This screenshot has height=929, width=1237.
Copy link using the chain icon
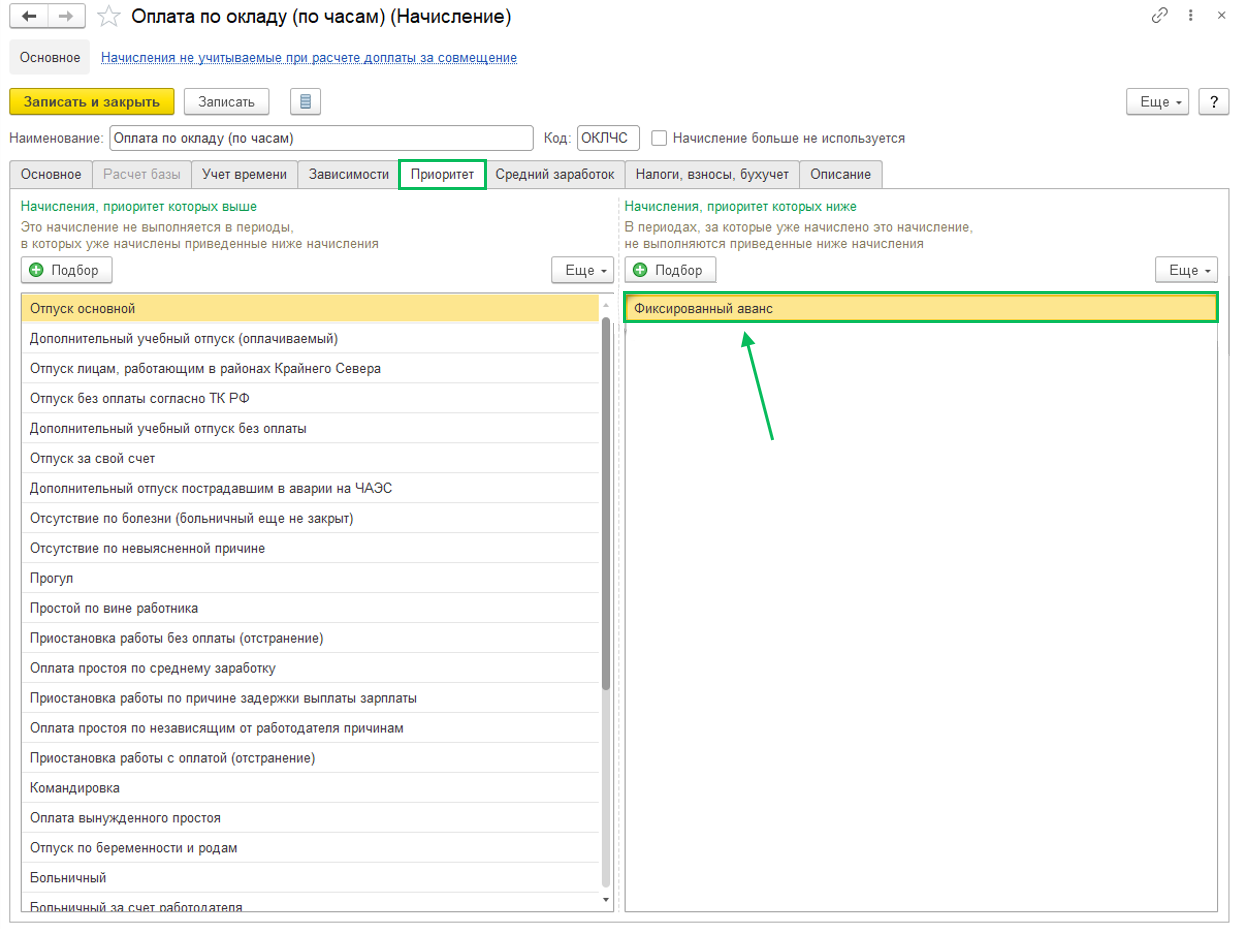coord(1160,16)
